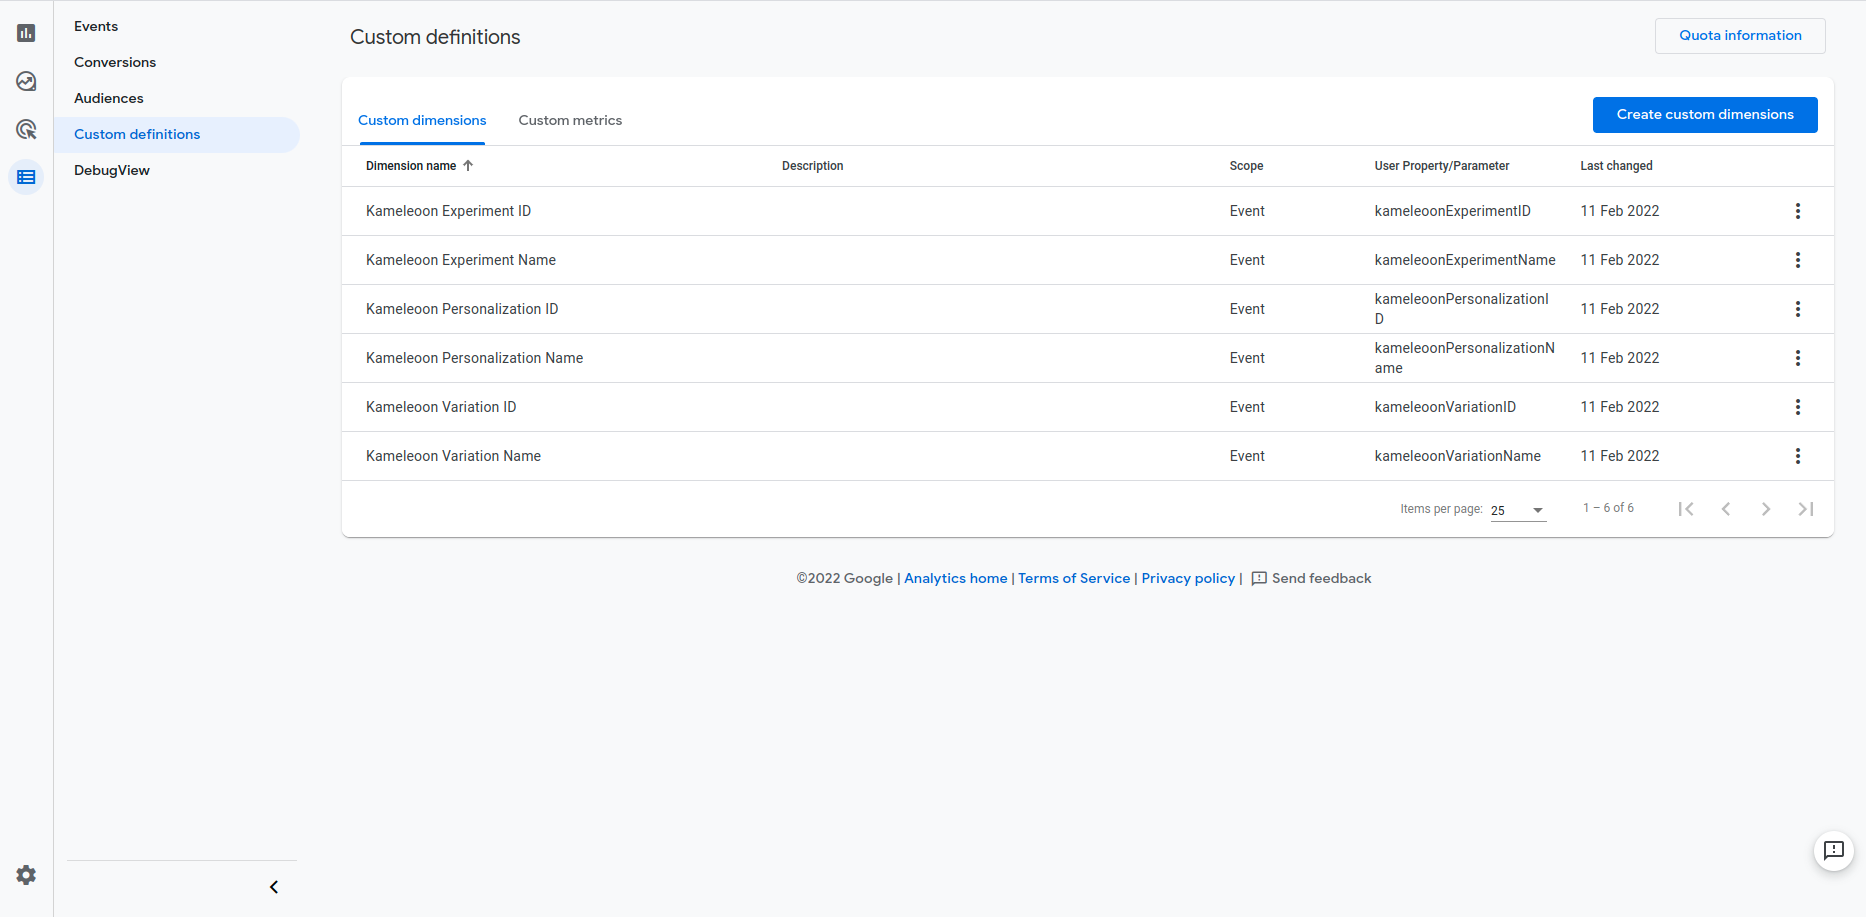Open more options for Kameleoon Experiment Name
The height and width of the screenshot is (917, 1866).
1797,260
